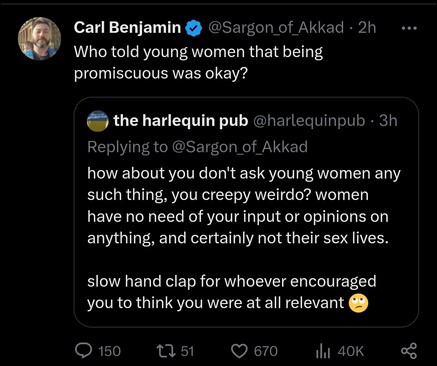437x366 pixels.
Task: Open the three-dot more options menu
Action: click(x=409, y=29)
